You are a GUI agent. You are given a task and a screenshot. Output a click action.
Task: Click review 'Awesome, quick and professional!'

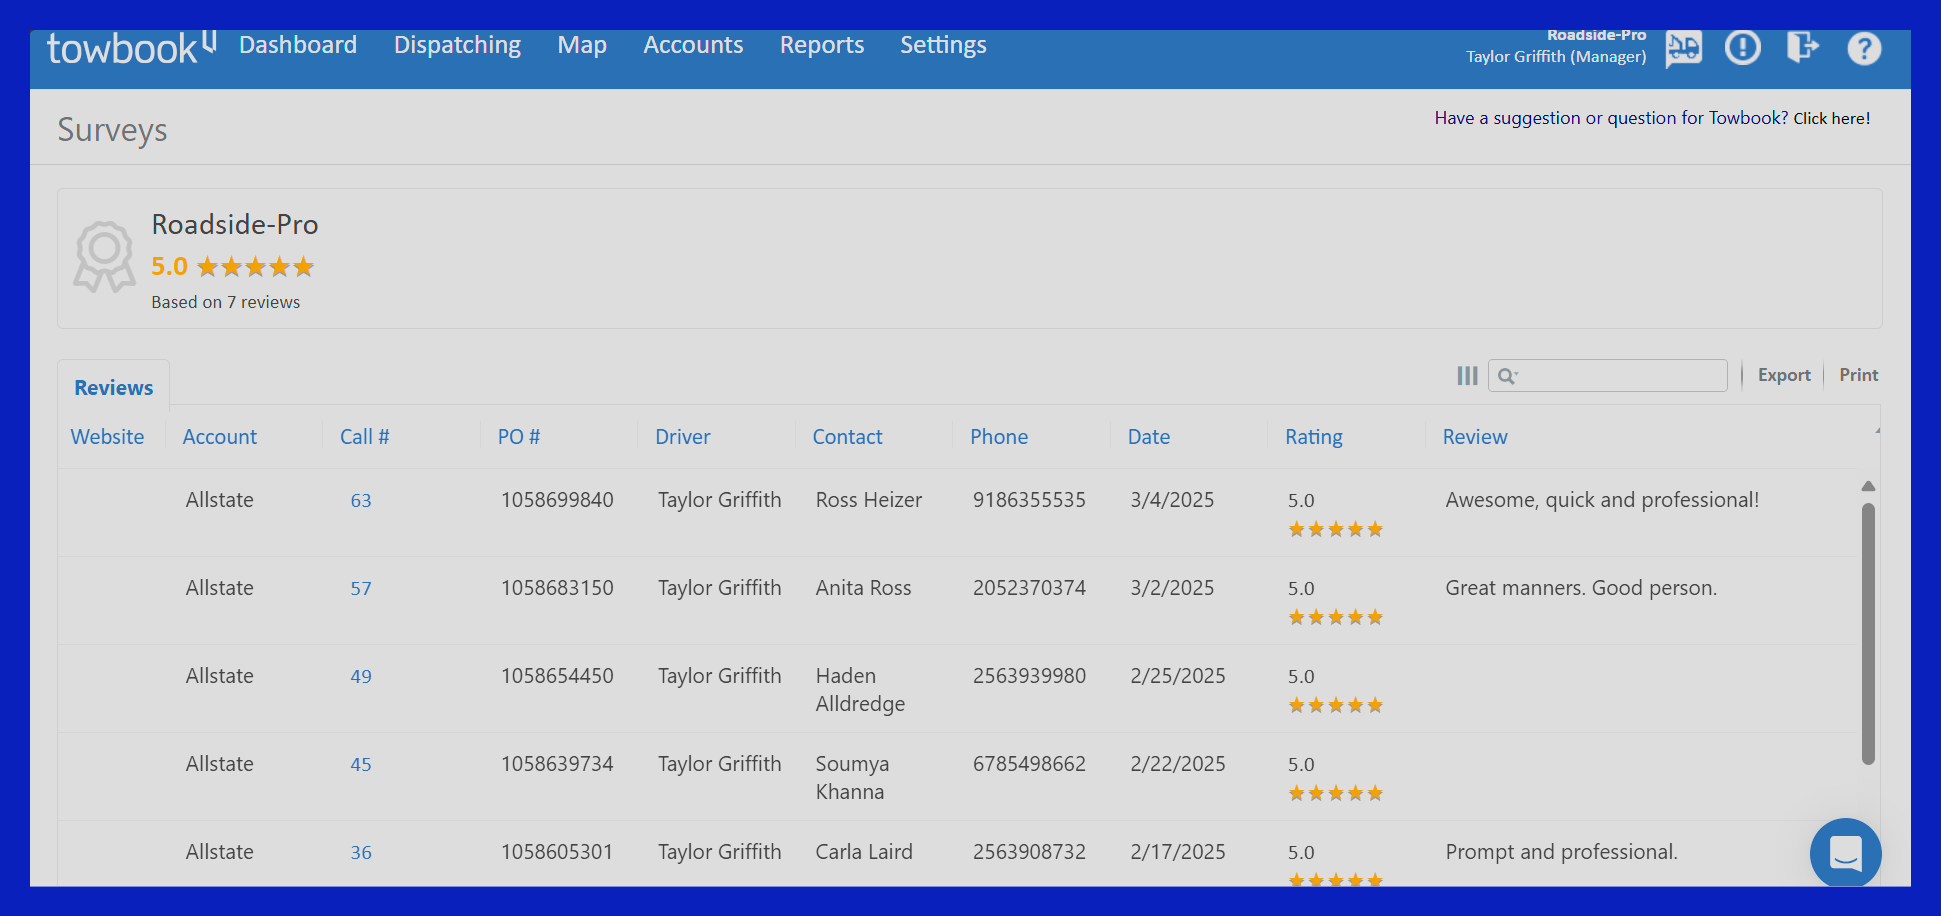click(1601, 500)
